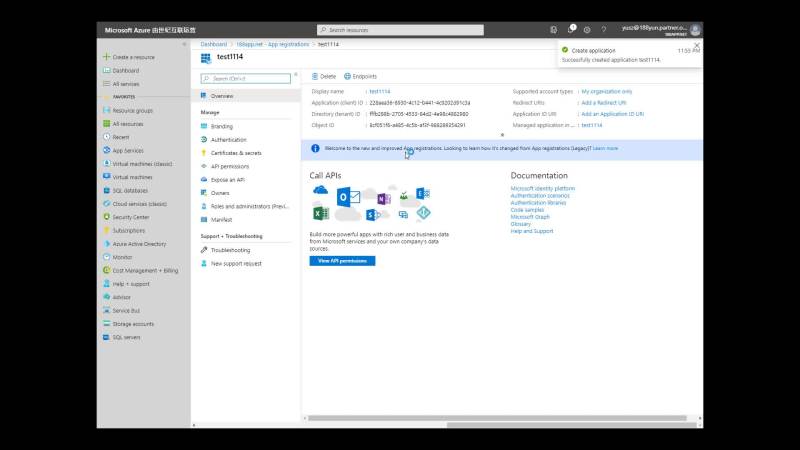Click Learn more in the welcome banner
800x450 pixels.
606,148
